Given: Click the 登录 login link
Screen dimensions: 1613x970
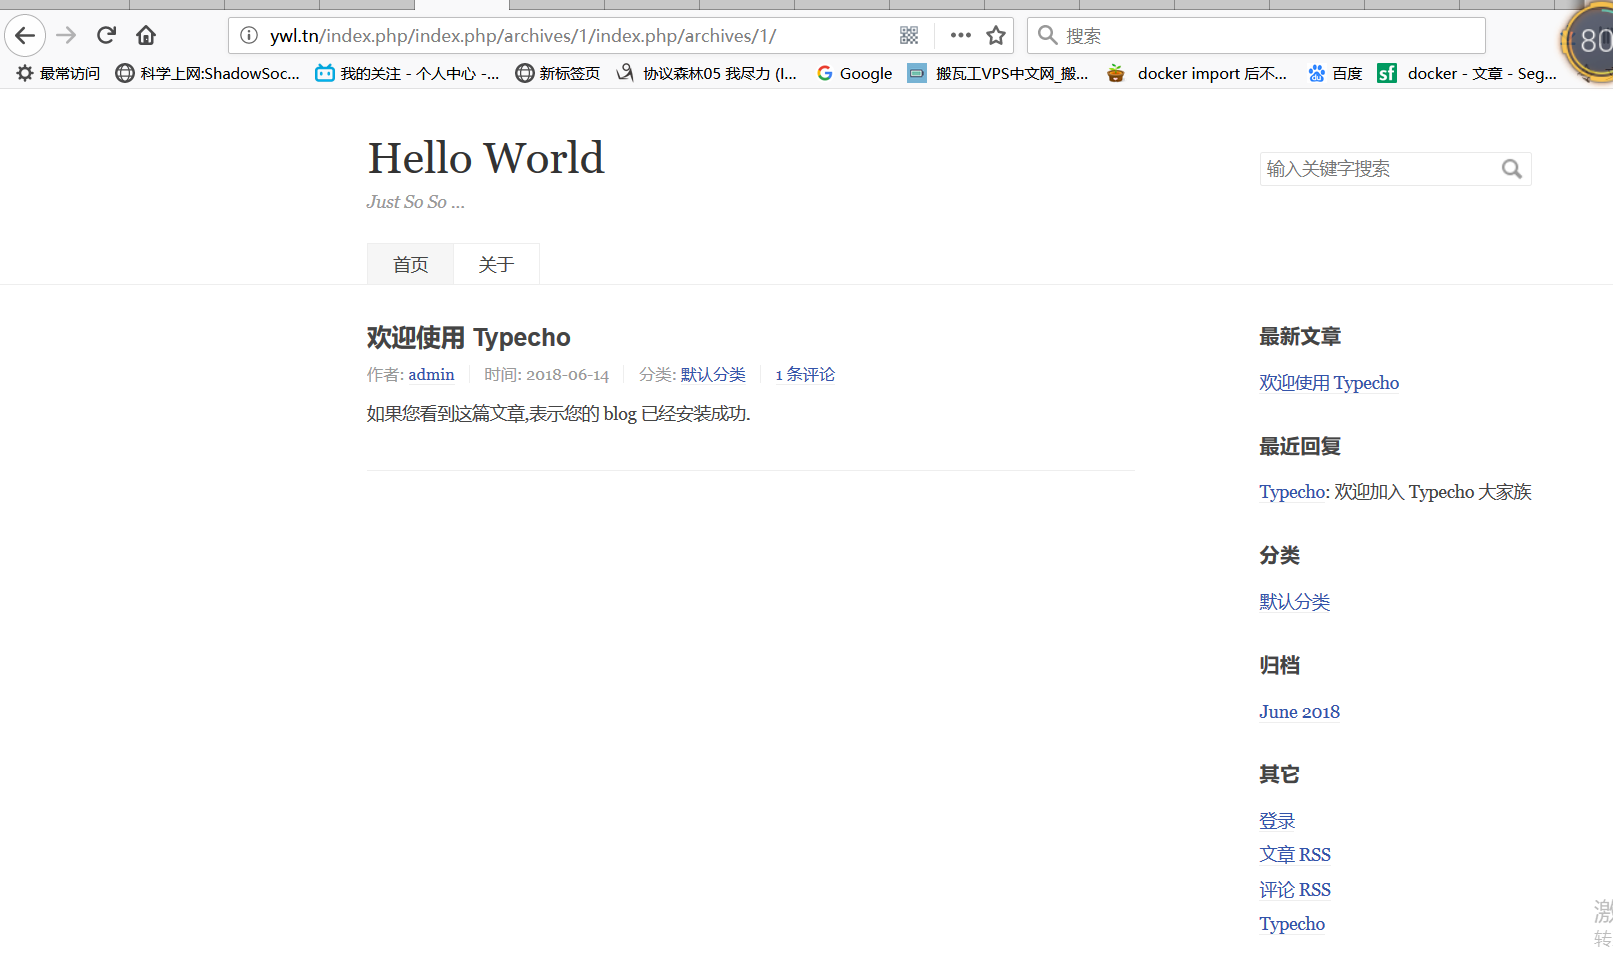Looking at the screenshot, I should tap(1277, 821).
